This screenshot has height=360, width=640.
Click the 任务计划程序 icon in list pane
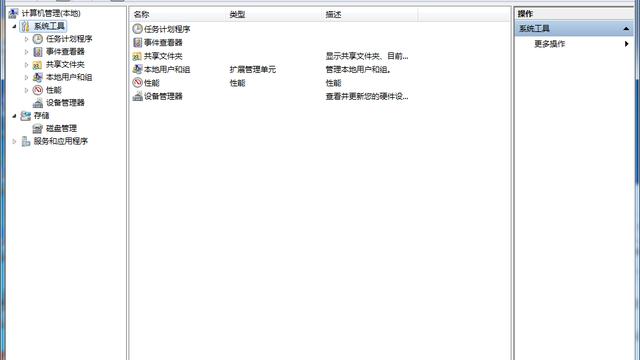(x=138, y=29)
